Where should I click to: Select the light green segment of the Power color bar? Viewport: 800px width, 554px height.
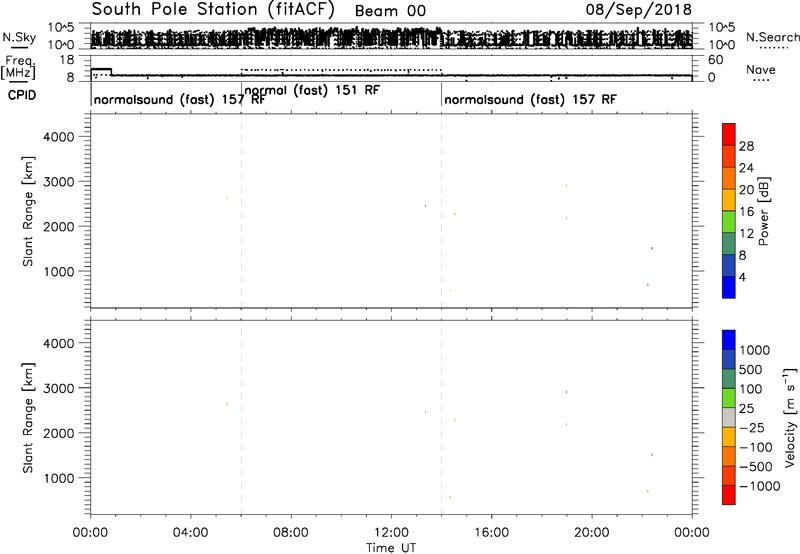[729, 221]
